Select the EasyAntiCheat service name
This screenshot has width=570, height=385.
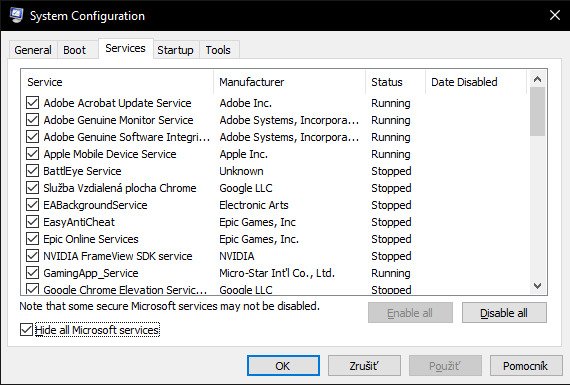pos(79,222)
